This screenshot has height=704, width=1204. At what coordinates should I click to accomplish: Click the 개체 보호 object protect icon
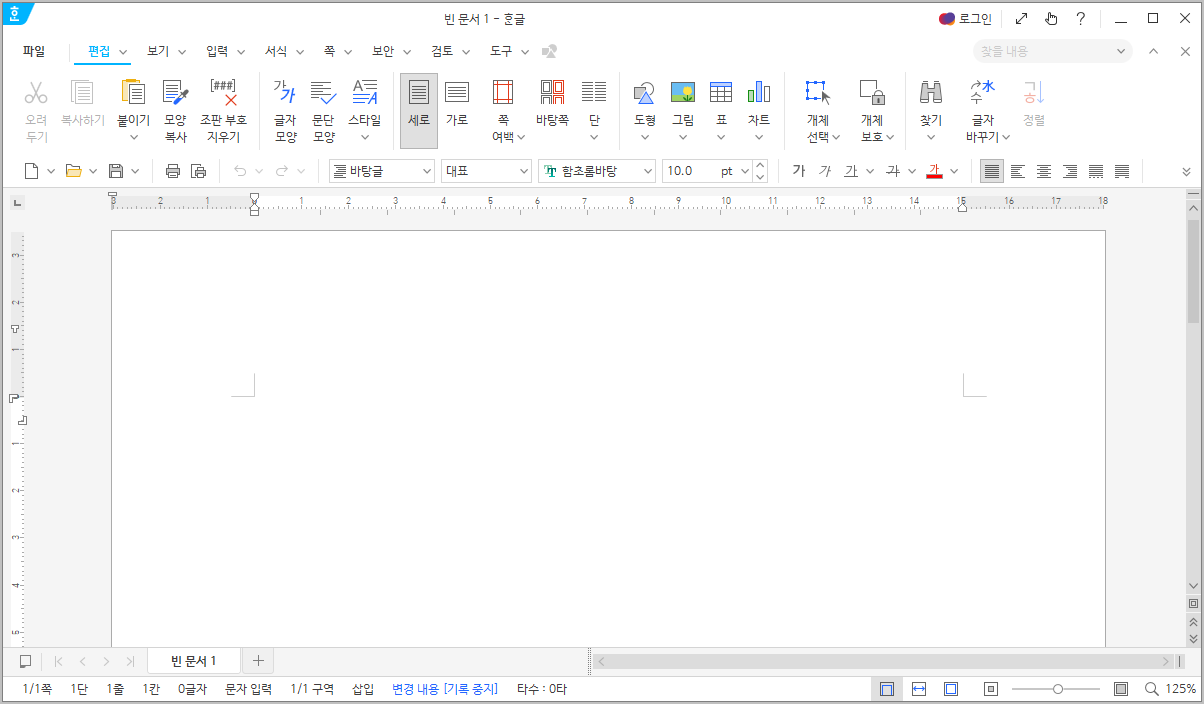point(872,93)
